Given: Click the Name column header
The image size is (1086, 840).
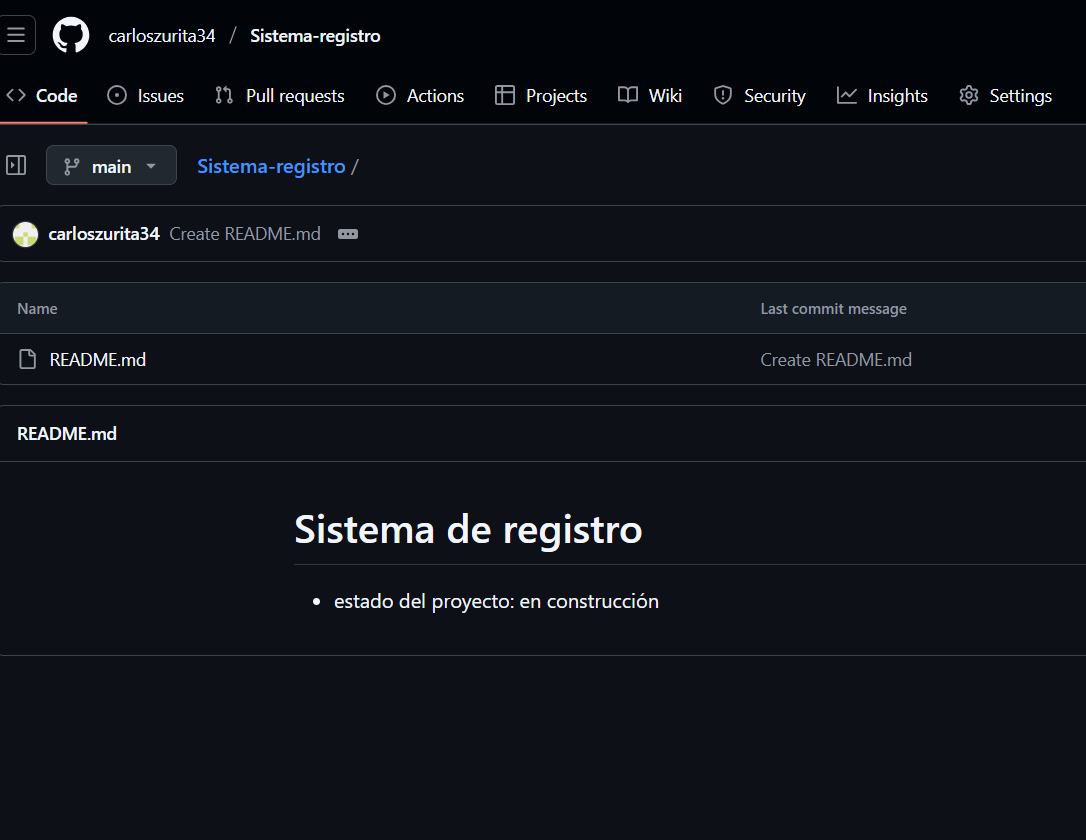Looking at the screenshot, I should (x=37, y=309).
